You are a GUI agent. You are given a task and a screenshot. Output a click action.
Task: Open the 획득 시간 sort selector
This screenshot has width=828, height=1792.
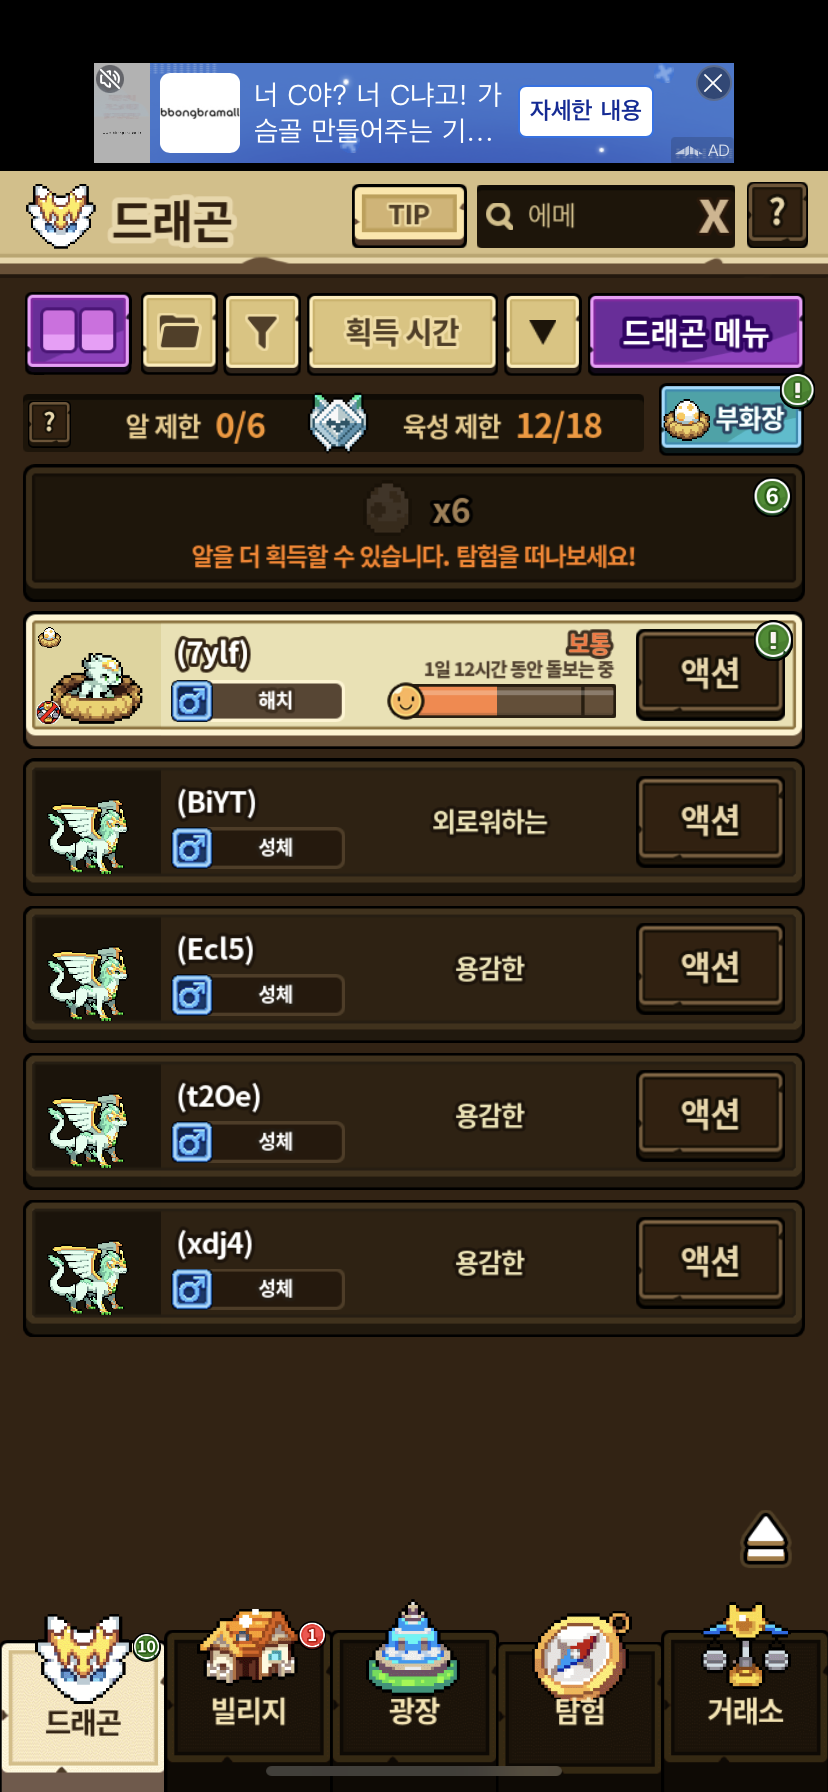[x=402, y=332]
